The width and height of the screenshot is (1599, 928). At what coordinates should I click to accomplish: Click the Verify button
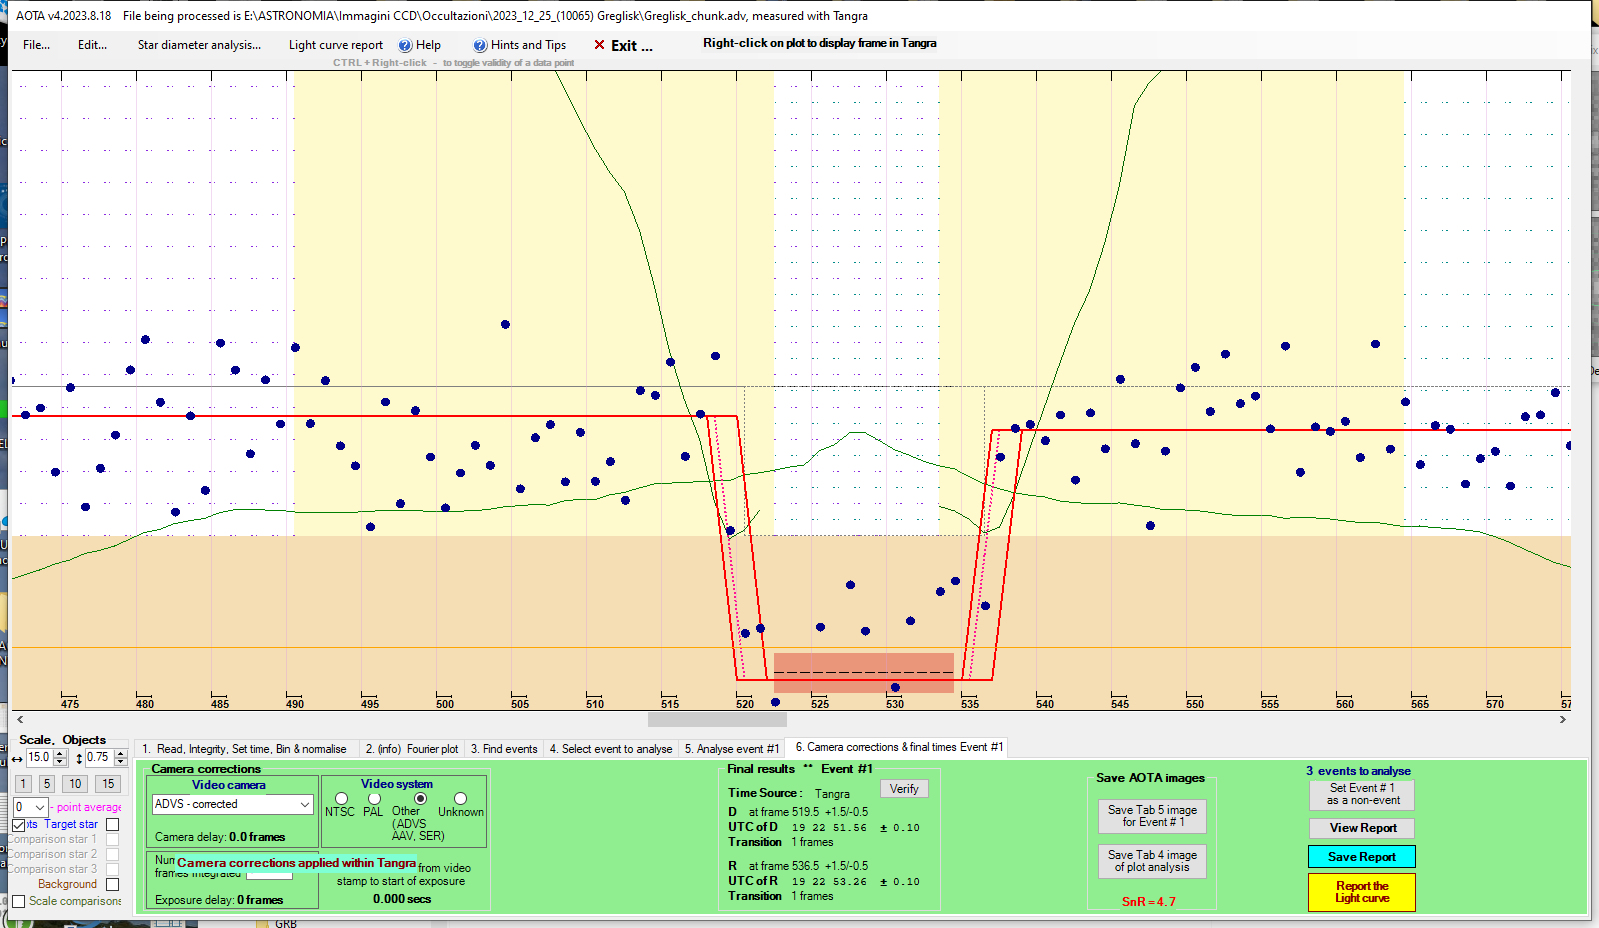904,789
